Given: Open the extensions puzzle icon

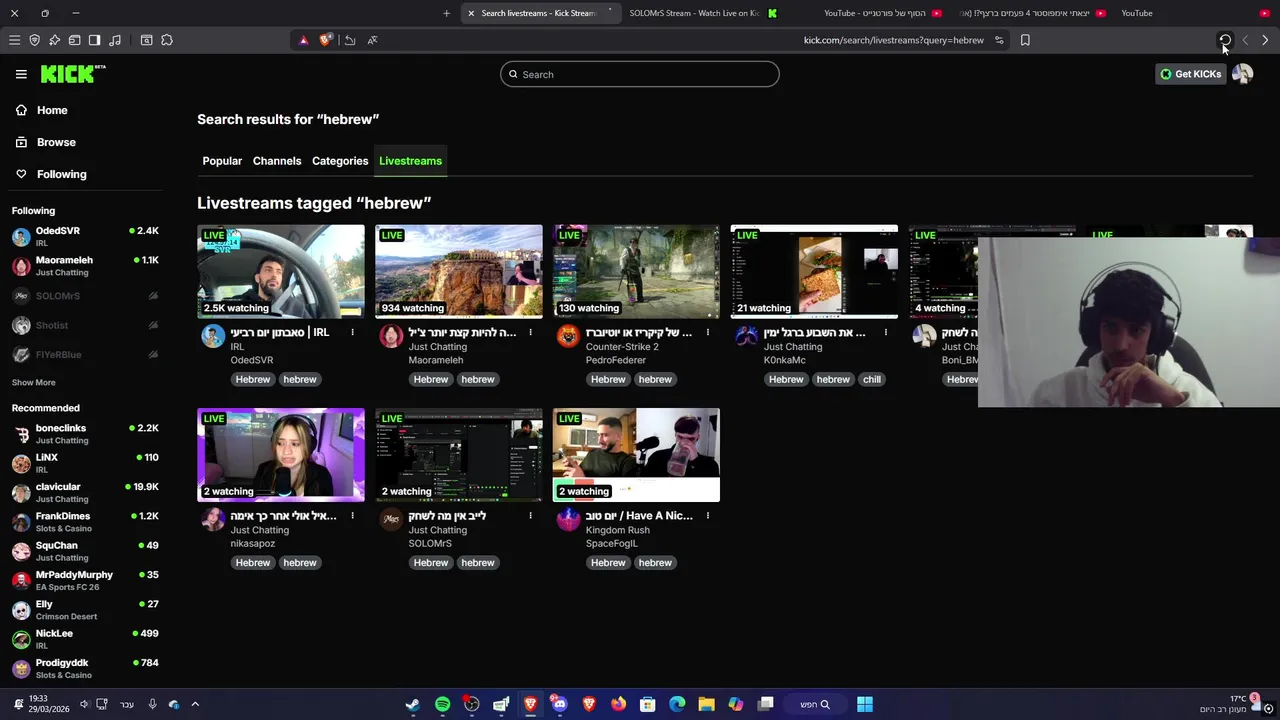Looking at the screenshot, I should tap(166, 40).
